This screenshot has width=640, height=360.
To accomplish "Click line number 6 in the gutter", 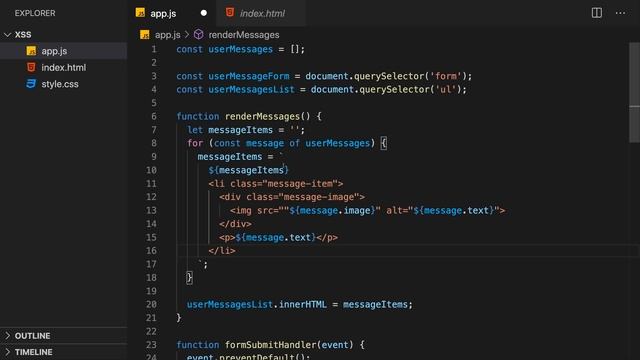I will (x=153, y=116).
